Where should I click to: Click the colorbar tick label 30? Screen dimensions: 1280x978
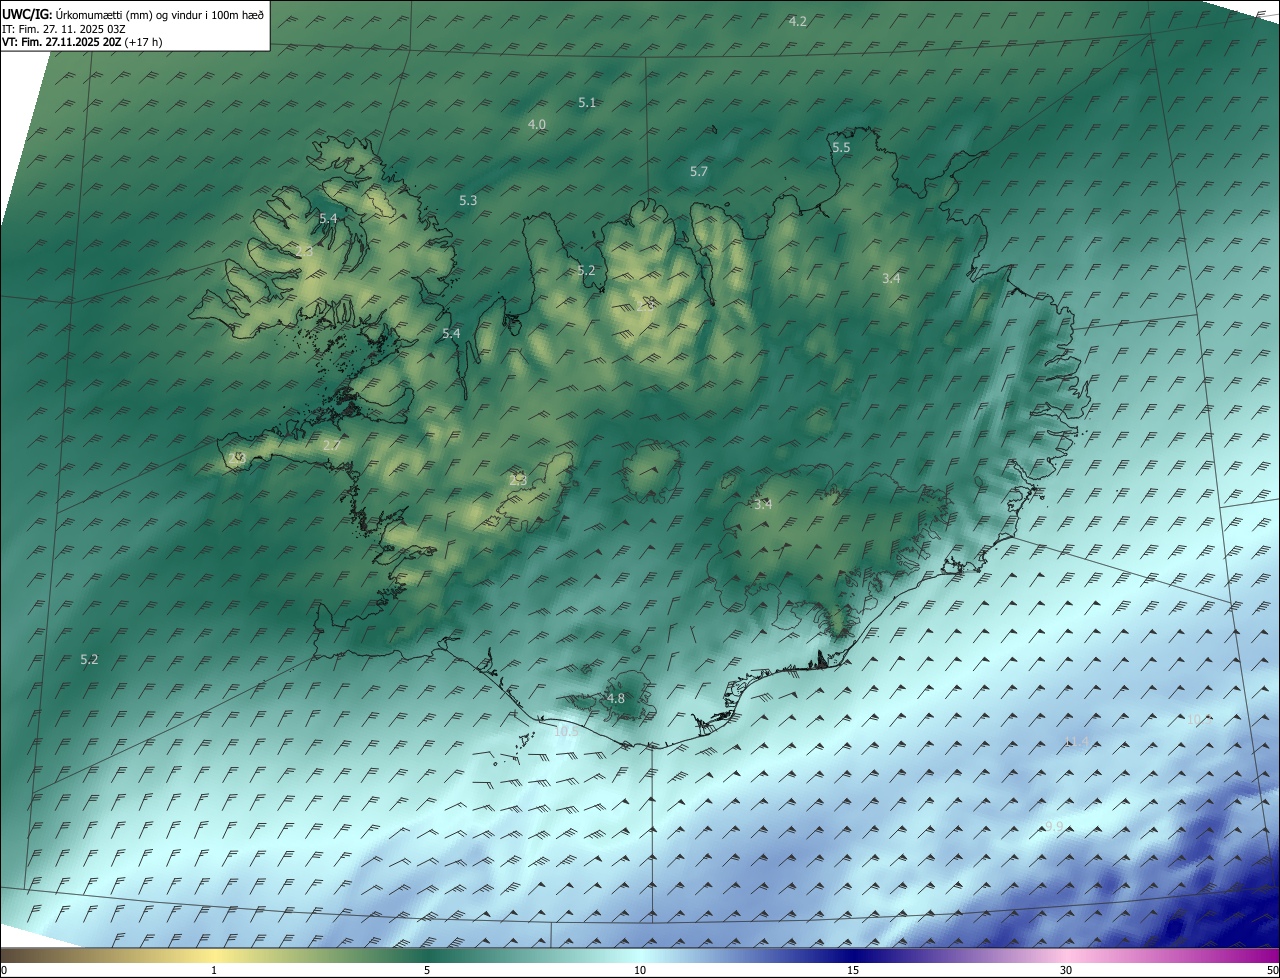pos(1066,970)
